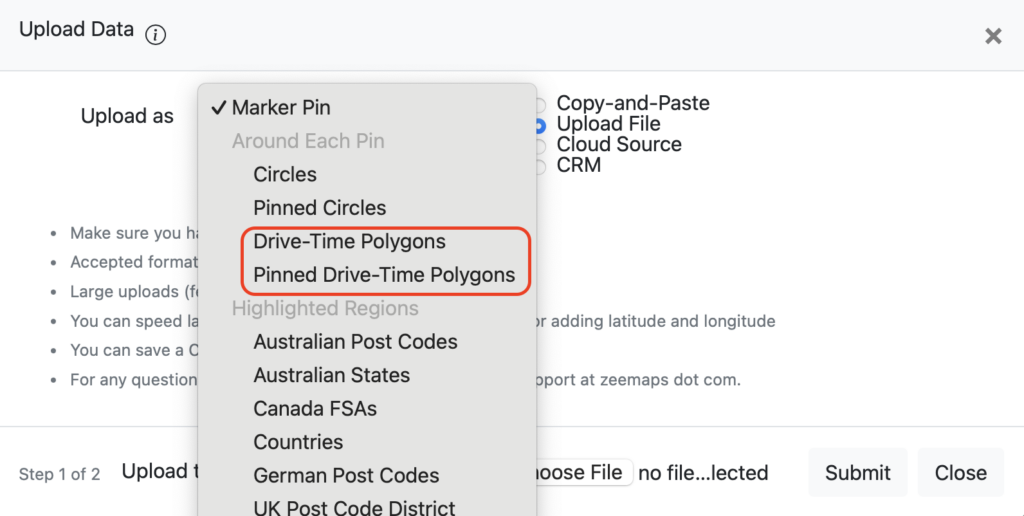Pick Pinned Drive-Time Polygons option
This screenshot has height=516, width=1024.
pyautogui.click(x=367, y=275)
